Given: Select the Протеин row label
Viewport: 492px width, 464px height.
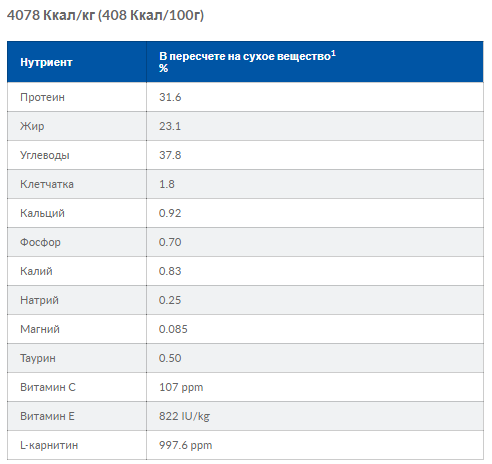Looking at the screenshot, I should coord(42,97).
